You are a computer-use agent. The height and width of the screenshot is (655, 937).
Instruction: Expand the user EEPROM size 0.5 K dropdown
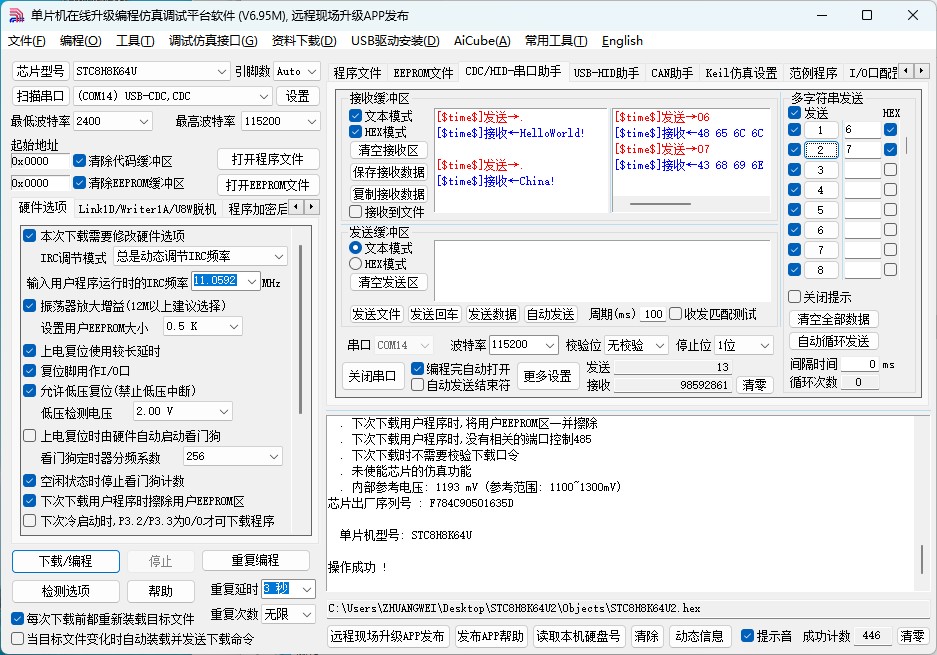pos(234,326)
